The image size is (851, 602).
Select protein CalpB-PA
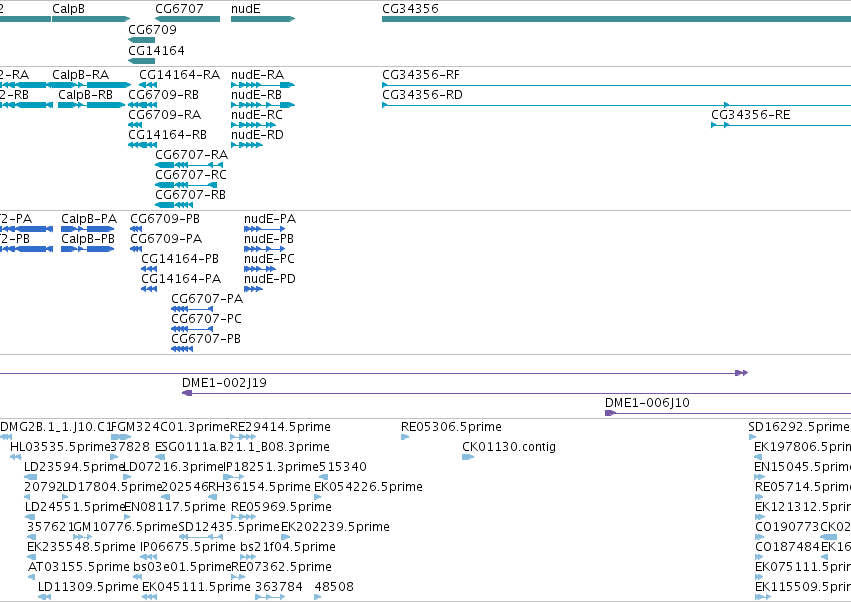(x=87, y=229)
